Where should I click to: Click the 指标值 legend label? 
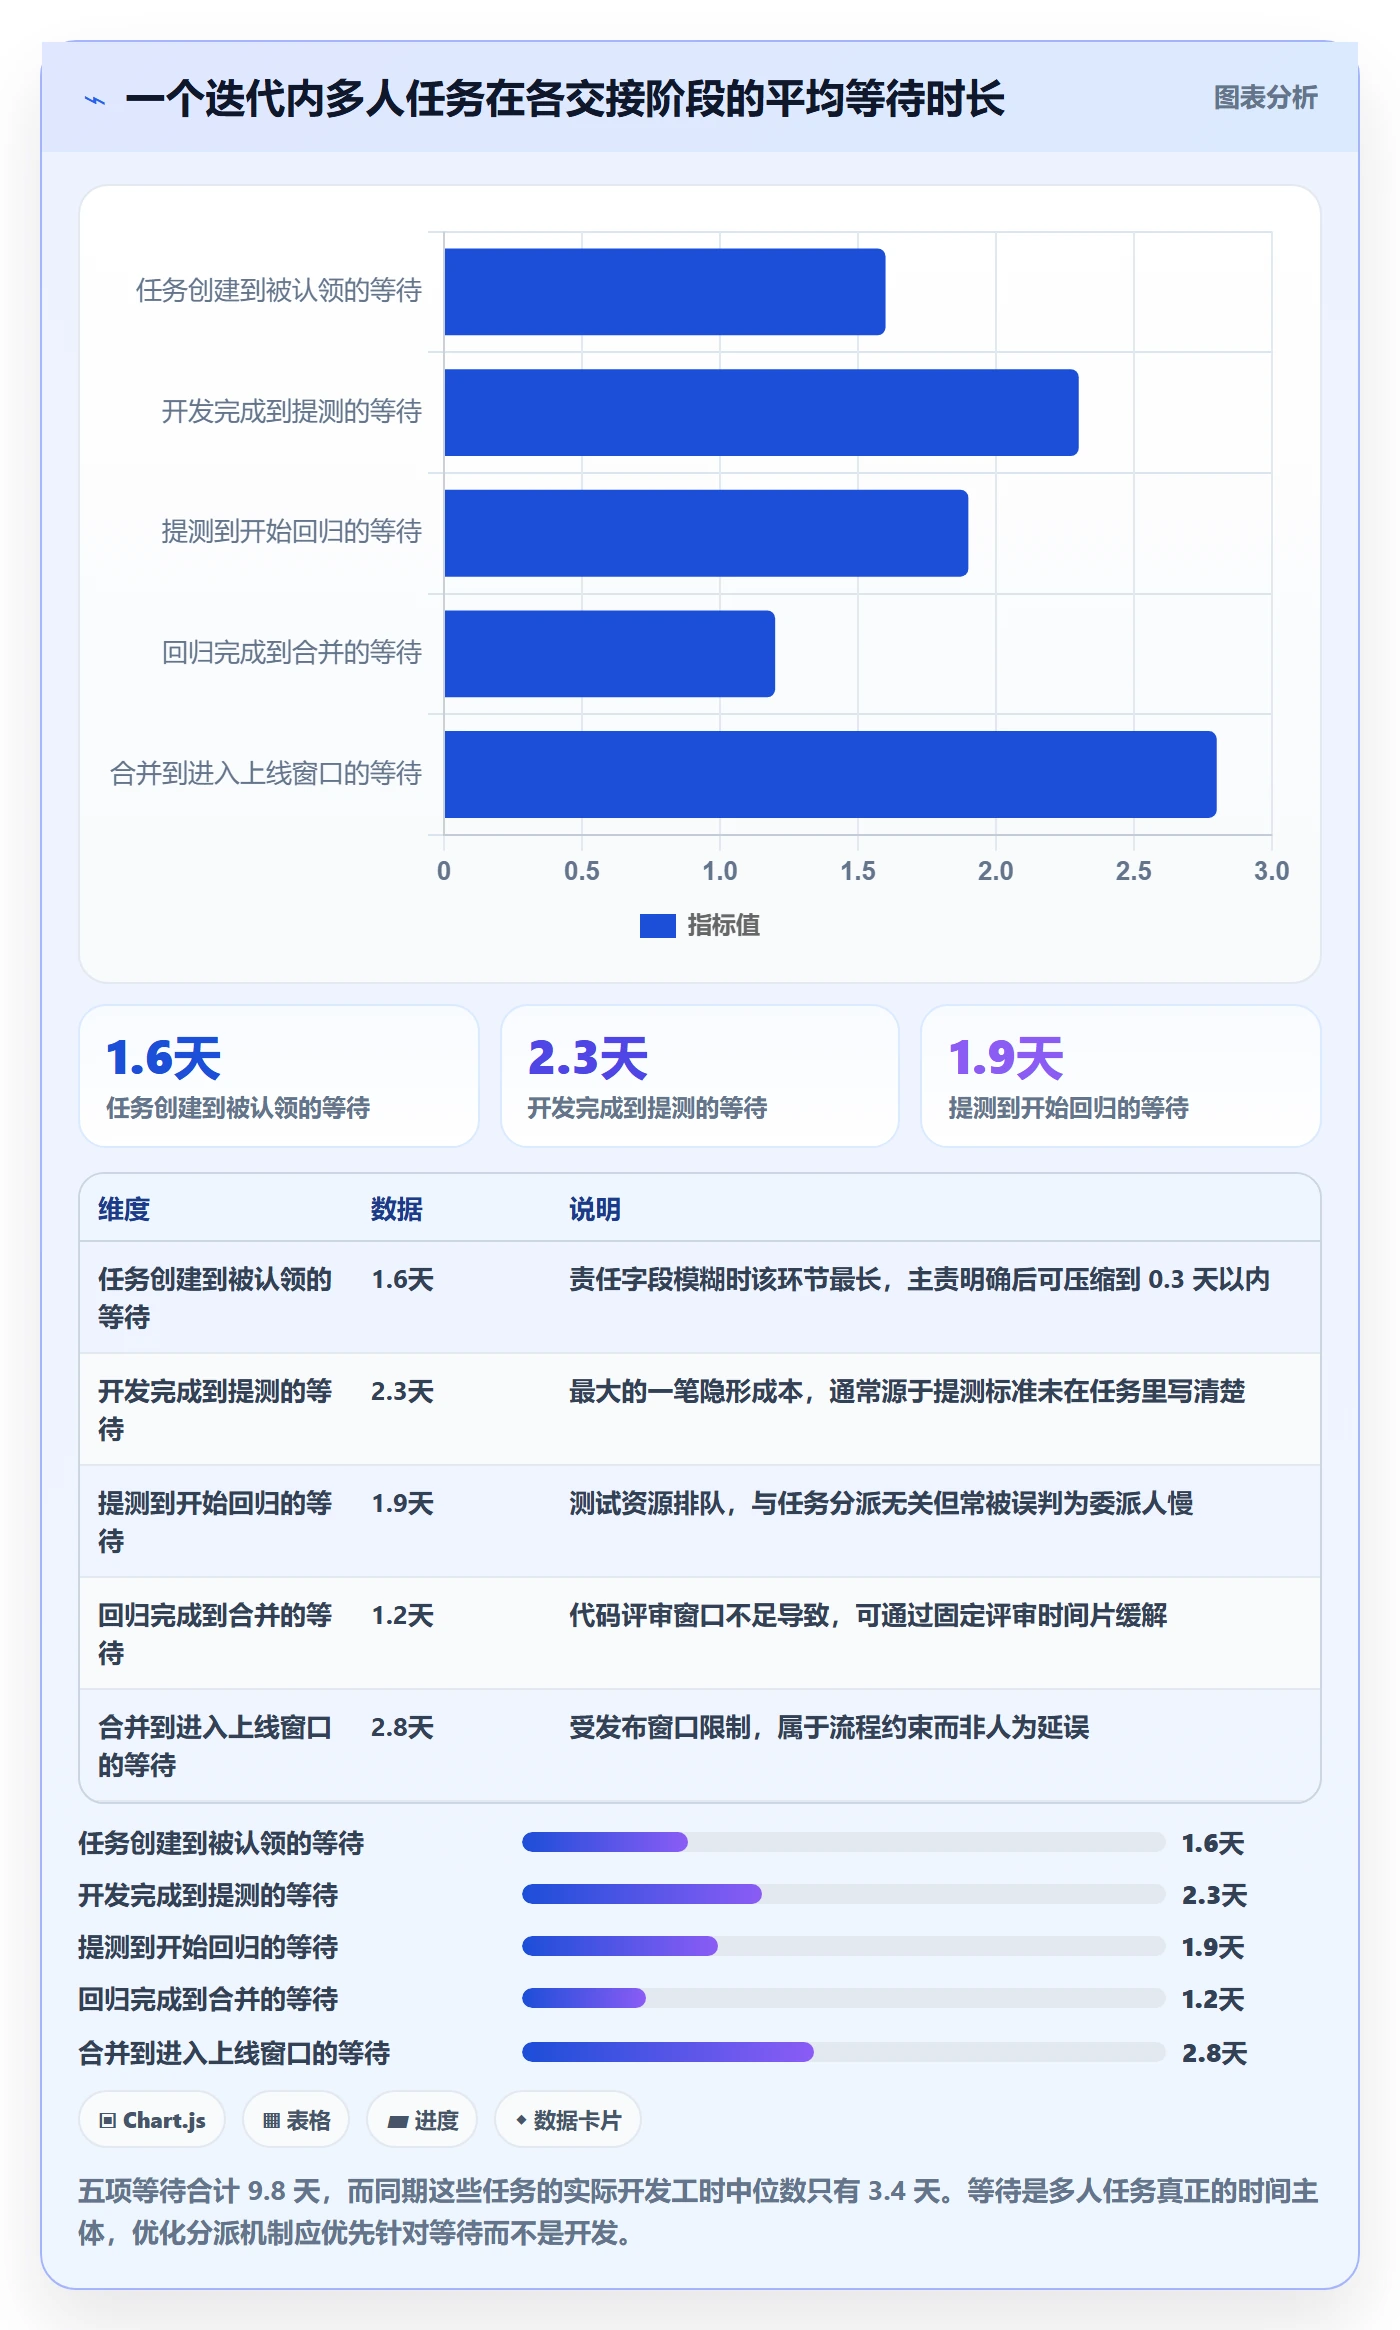724,926
